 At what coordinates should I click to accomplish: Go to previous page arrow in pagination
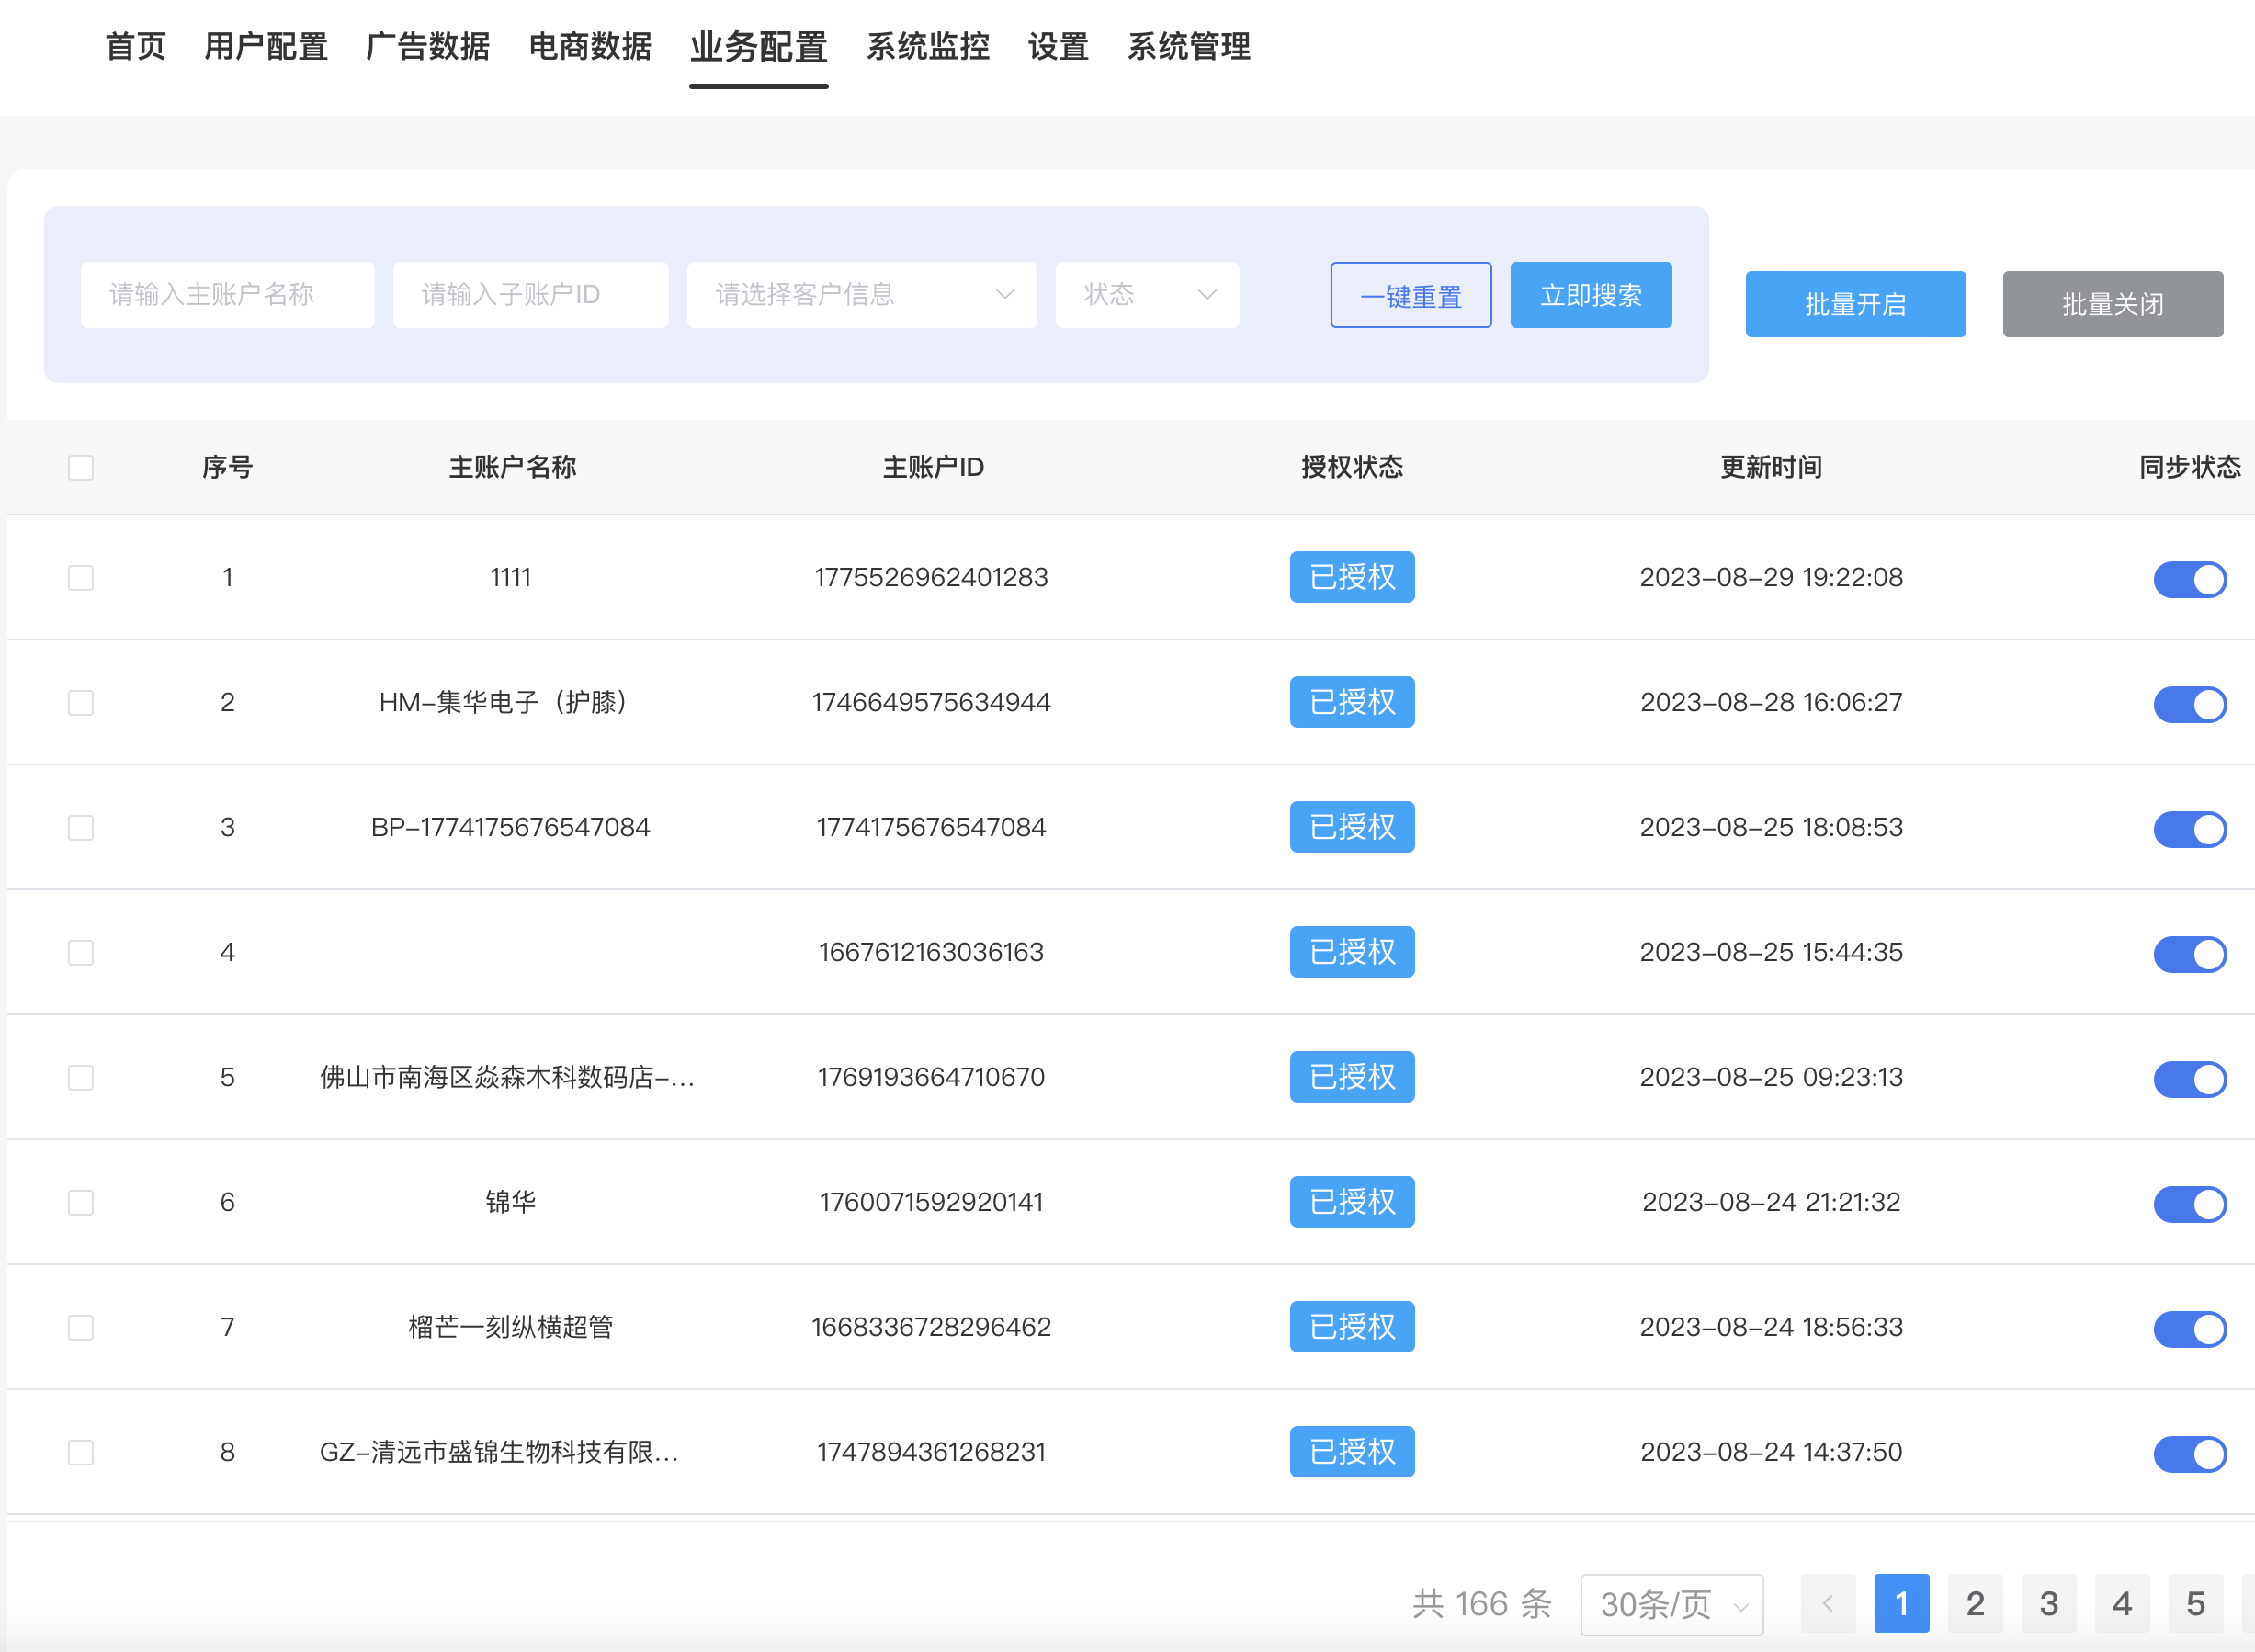(x=1828, y=1604)
